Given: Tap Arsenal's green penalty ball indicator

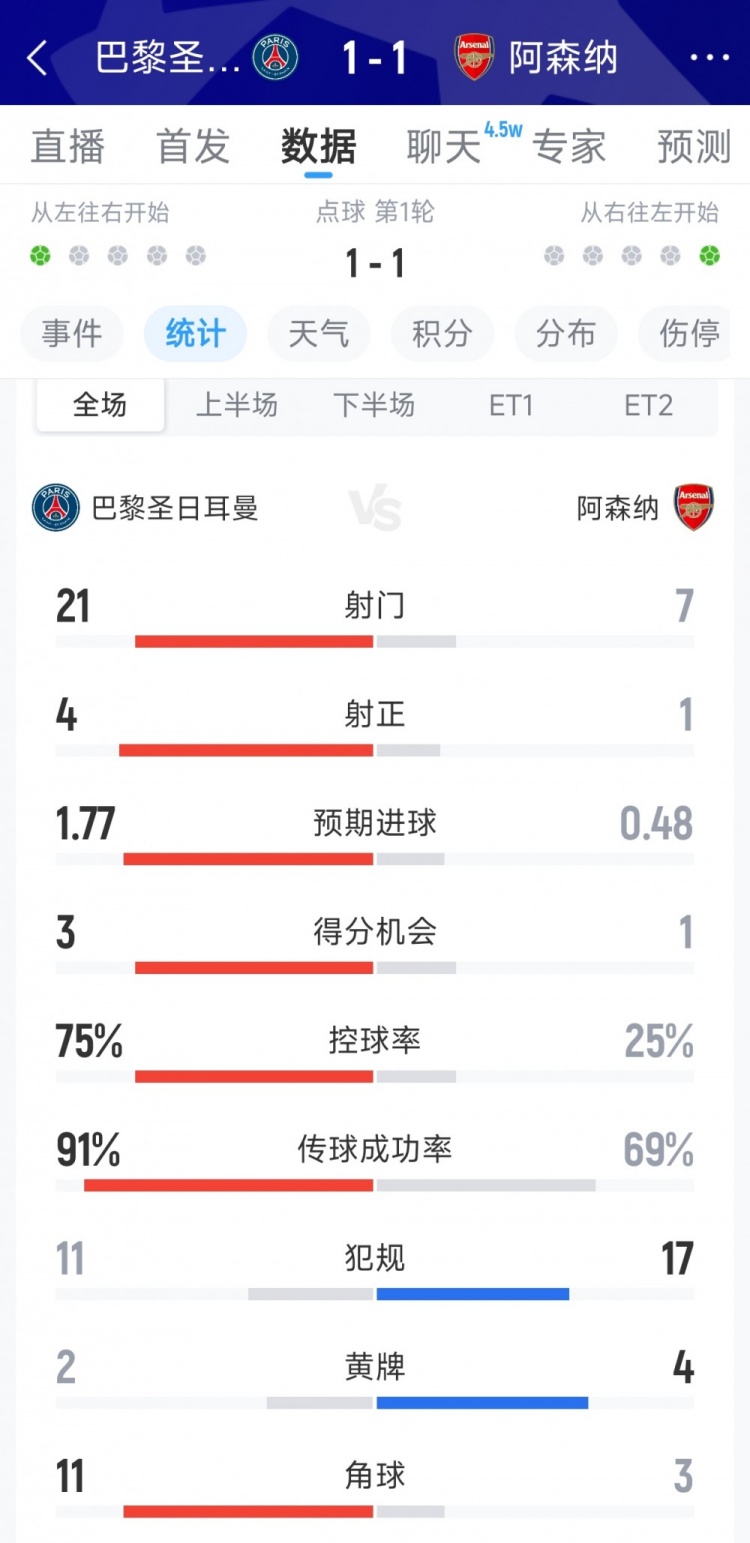Looking at the screenshot, I should 709,256.
